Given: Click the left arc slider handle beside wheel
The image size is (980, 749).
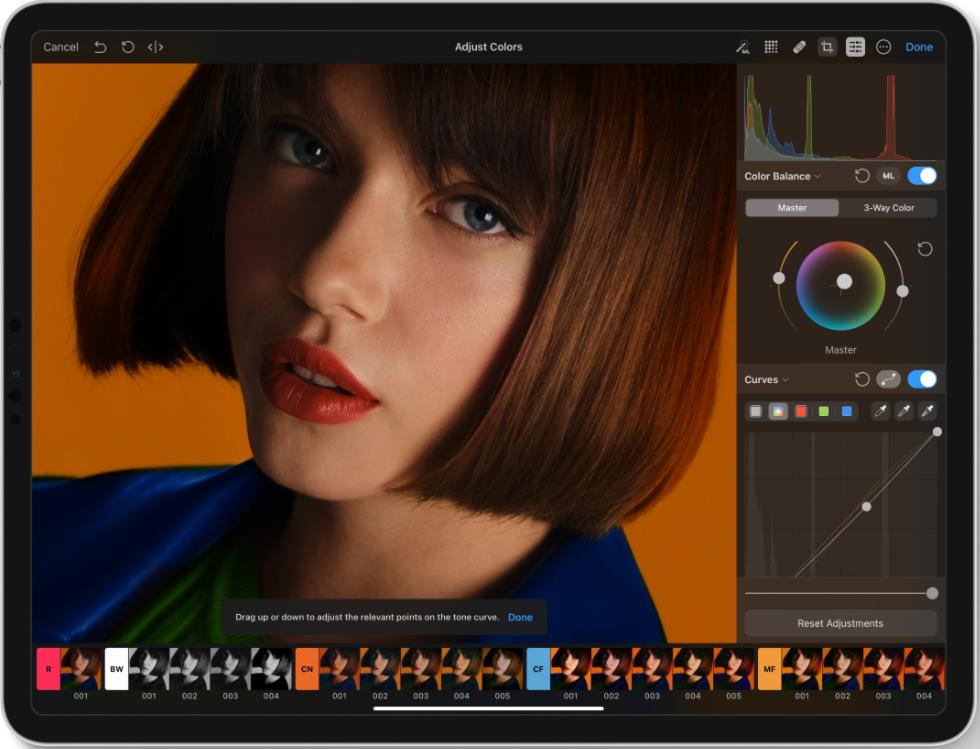Looking at the screenshot, I should tap(779, 278).
